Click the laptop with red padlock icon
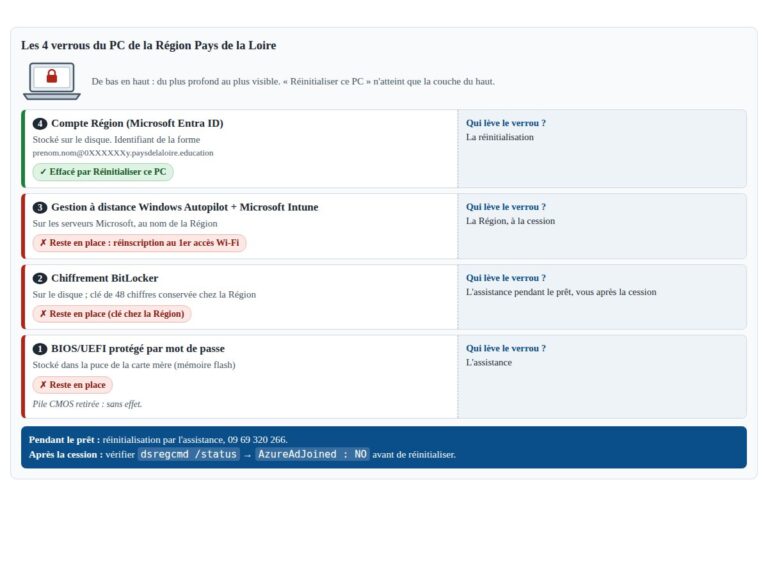This screenshot has width=768, height=576. pyautogui.click(x=51, y=81)
